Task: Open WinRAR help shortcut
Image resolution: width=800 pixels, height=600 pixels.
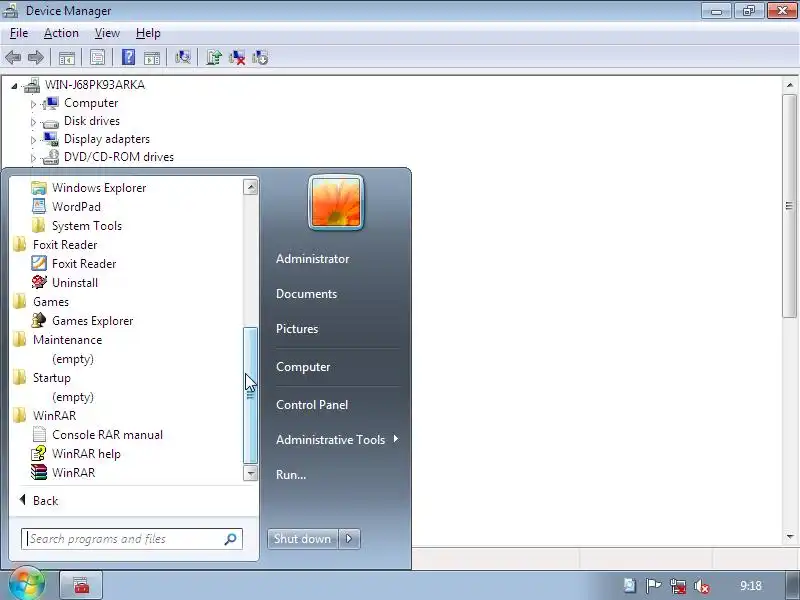Action: point(86,454)
